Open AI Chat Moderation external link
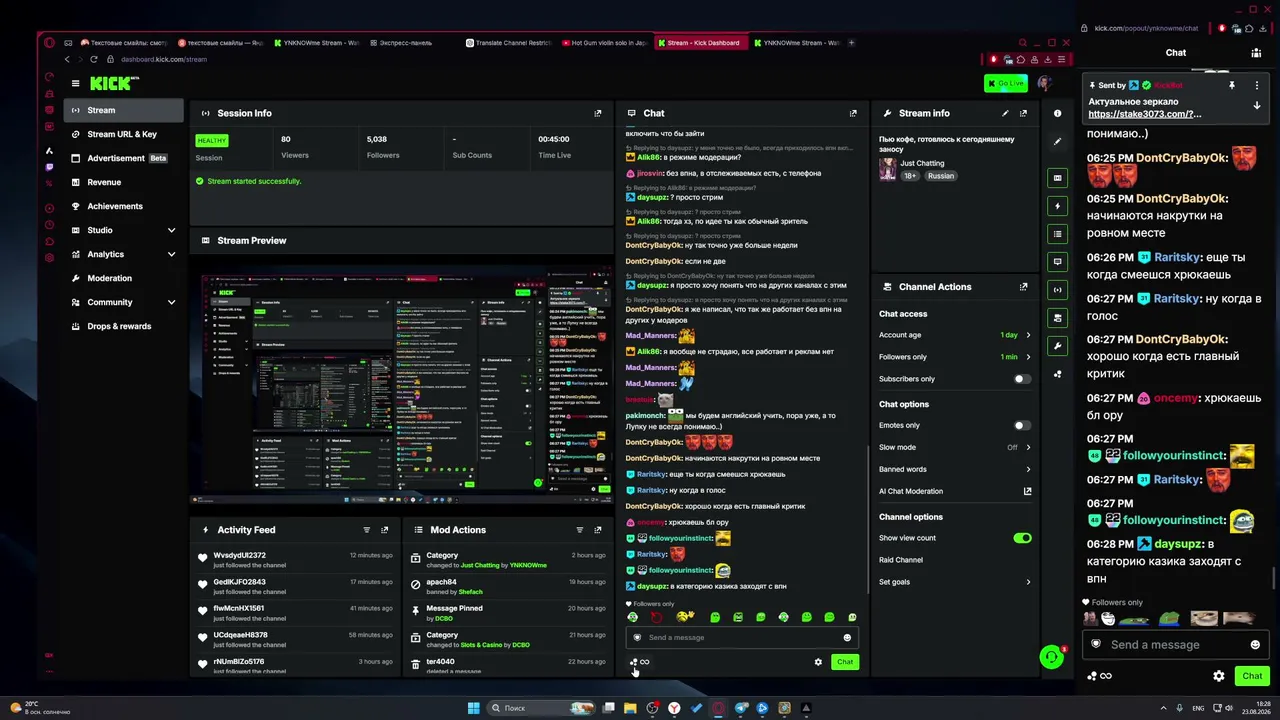The height and width of the screenshot is (720, 1280). tap(1027, 491)
